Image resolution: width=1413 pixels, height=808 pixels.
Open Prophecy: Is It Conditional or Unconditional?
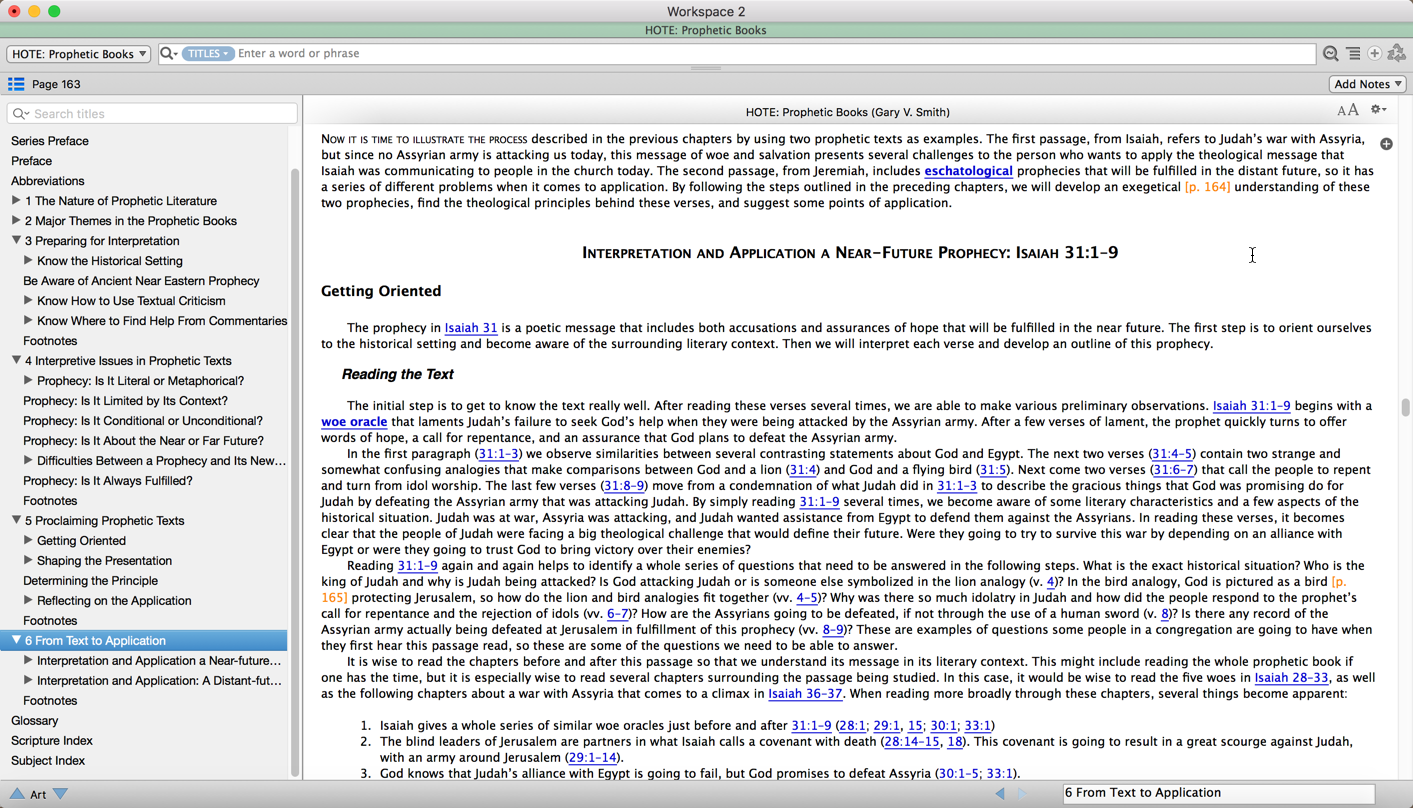tap(143, 421)
